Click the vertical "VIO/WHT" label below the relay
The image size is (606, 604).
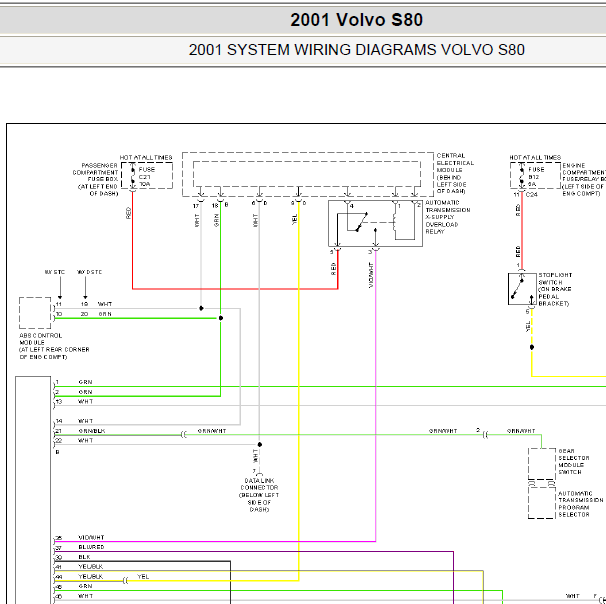[x=371, y=275]
